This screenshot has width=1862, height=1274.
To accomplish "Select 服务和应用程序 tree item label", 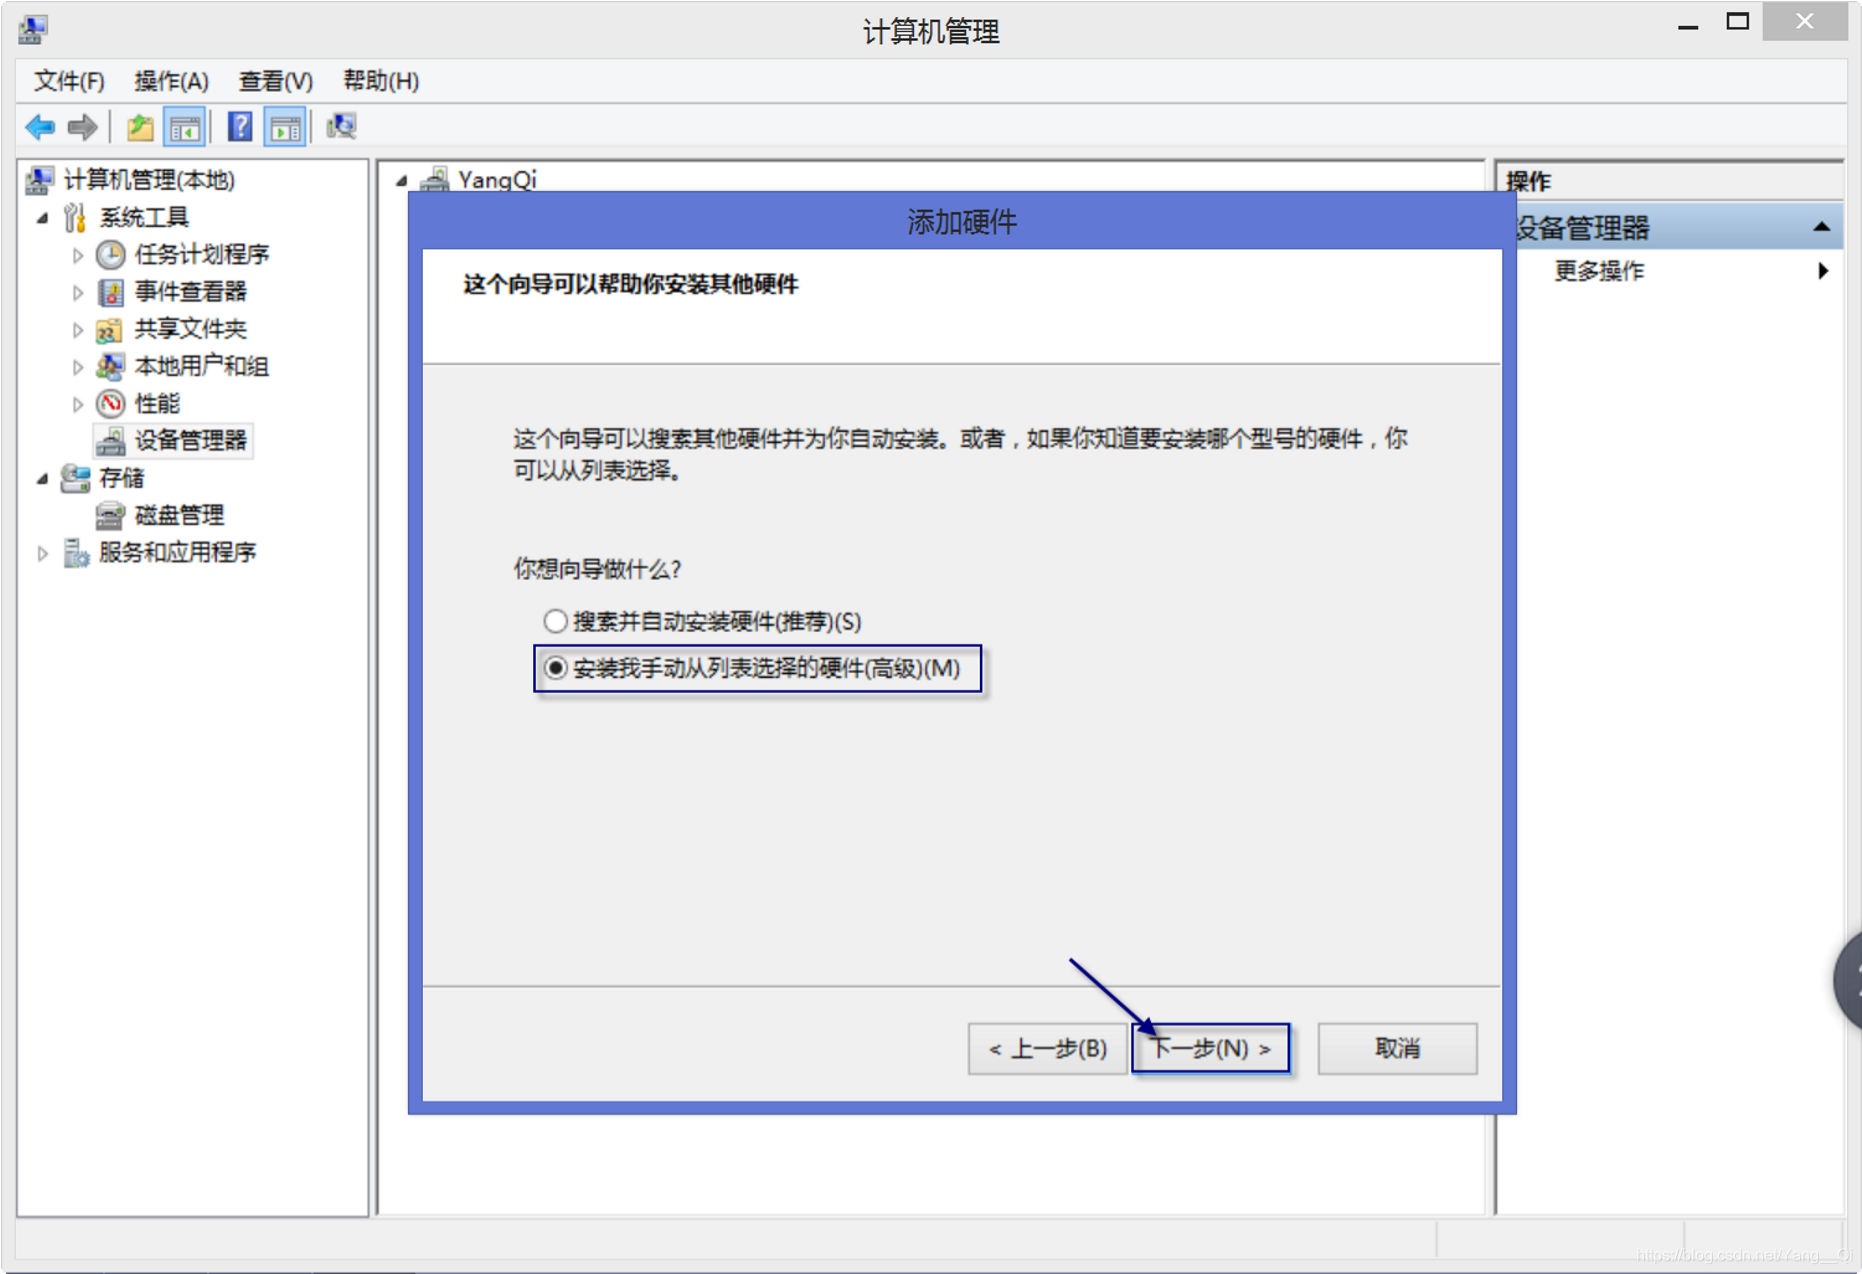I will coord(178,552).
